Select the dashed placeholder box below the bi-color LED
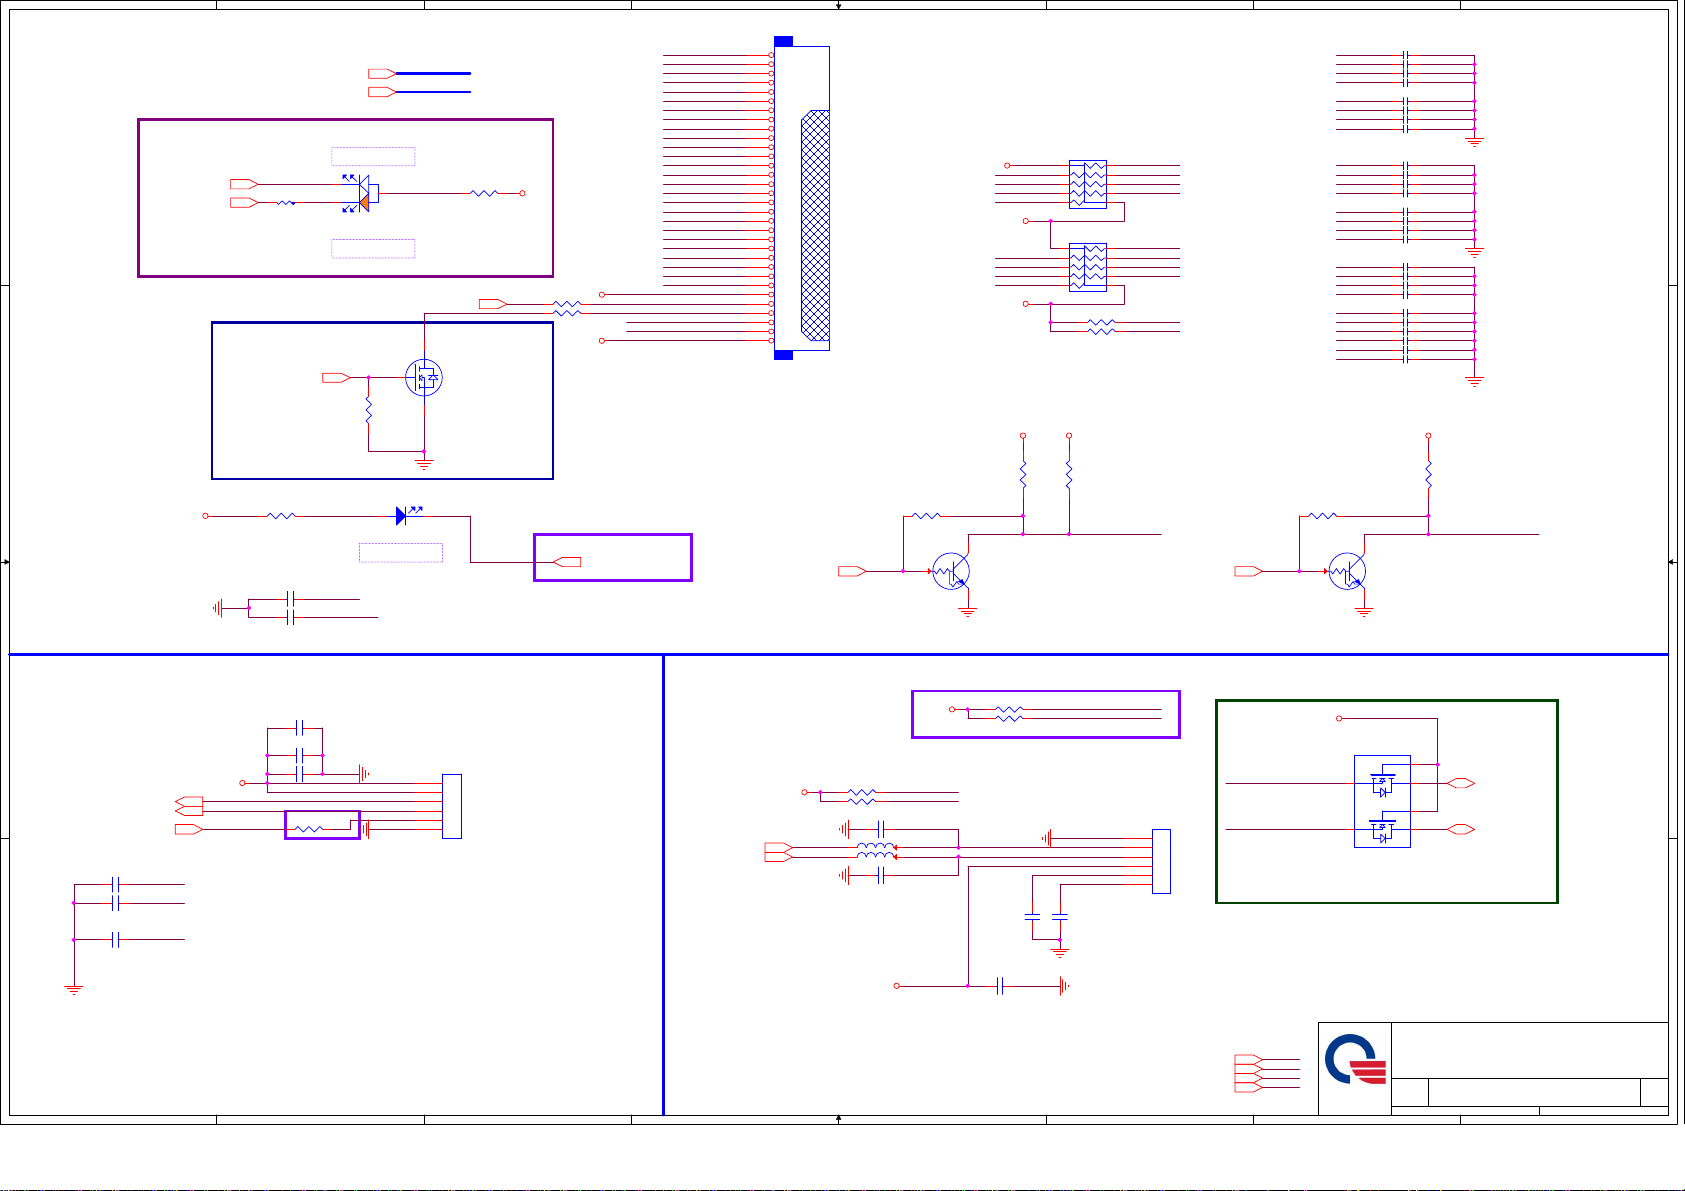This screenshot has height=1191, width=1685. click(x=373, y=249)
